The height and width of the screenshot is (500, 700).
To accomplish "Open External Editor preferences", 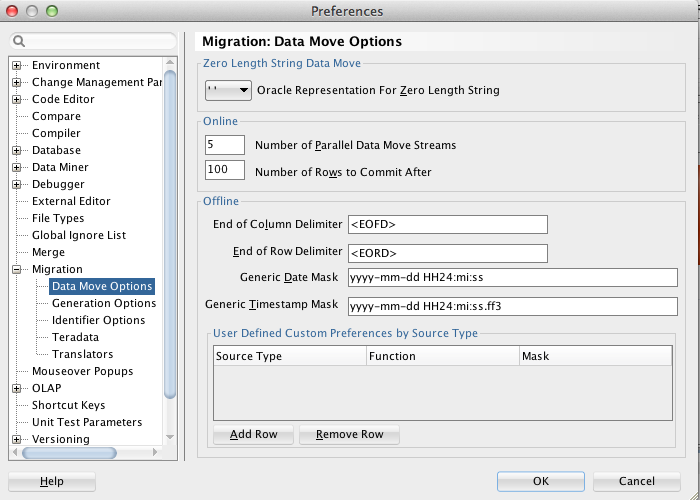I will 71,201.
